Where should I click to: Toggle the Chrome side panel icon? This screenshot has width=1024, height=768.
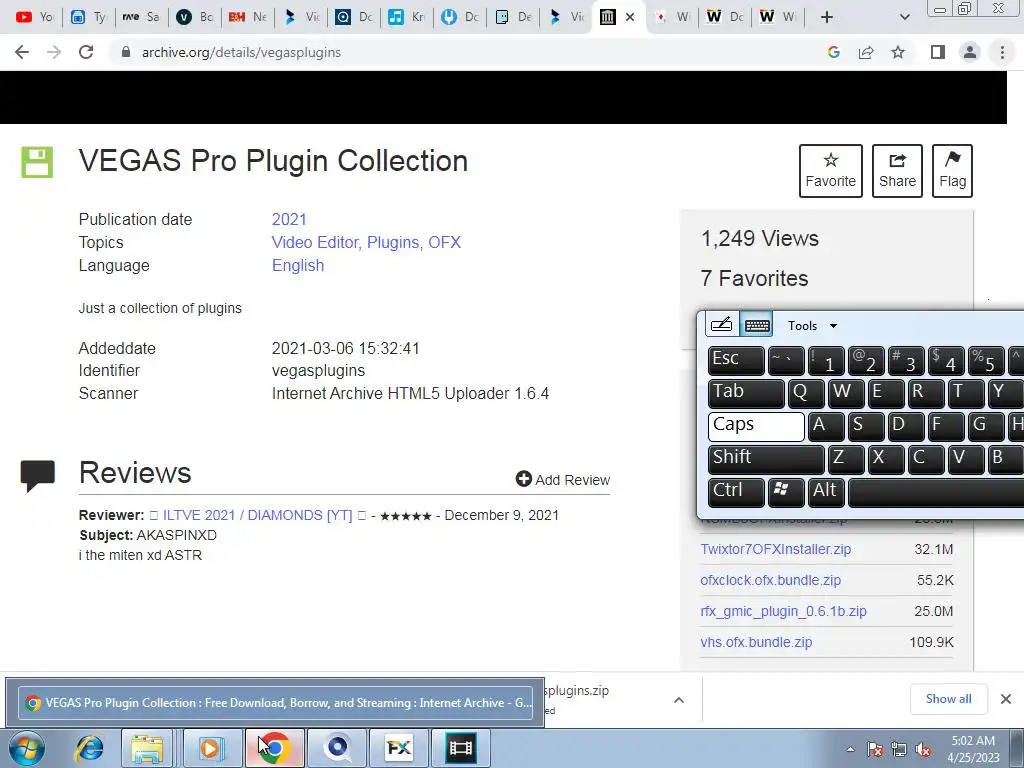[x=938, y=52]
